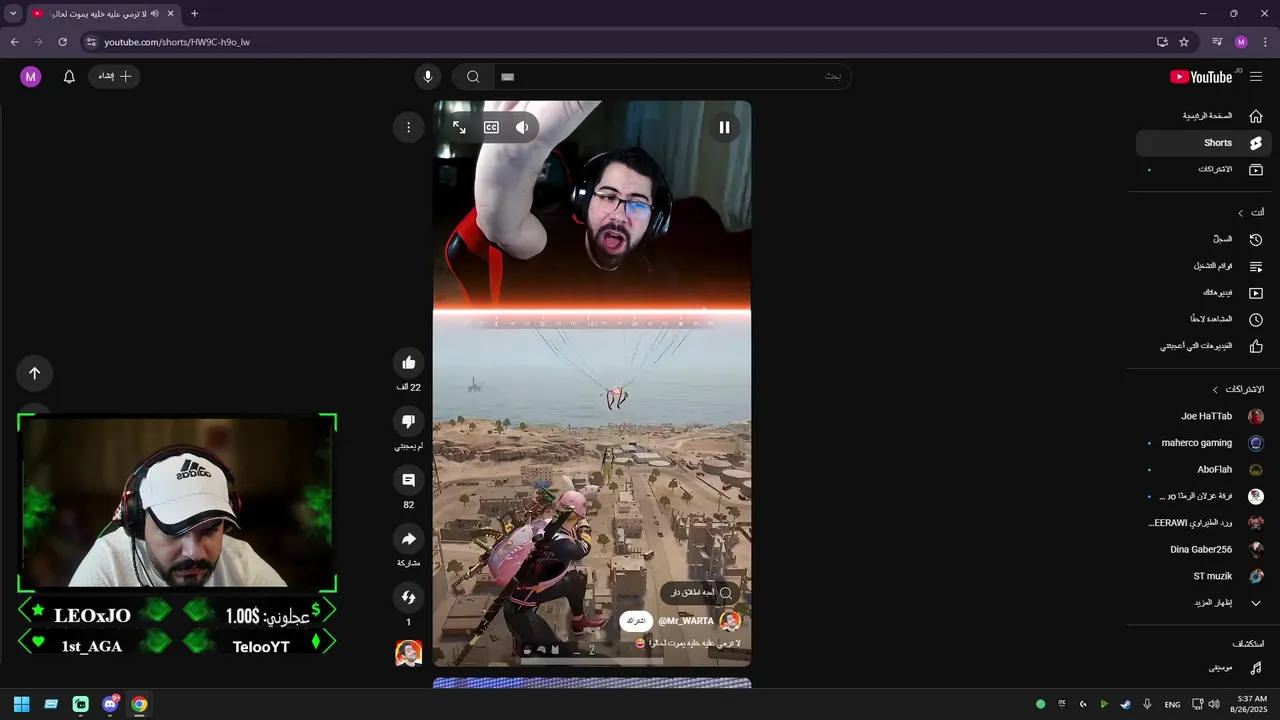
Task: Open Subscriptions in the sidebar
Action: pyautogui.click(x=1204, y=170)
